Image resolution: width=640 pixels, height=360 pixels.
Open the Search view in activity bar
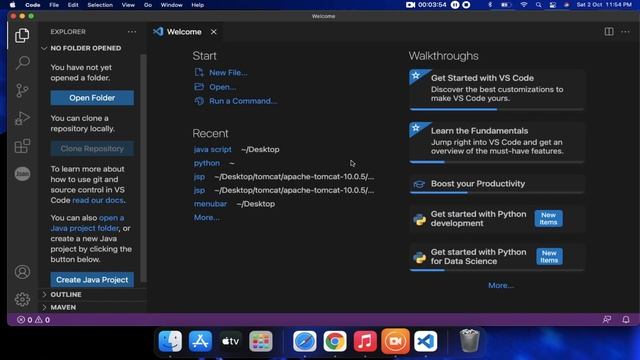click(22, 63)
